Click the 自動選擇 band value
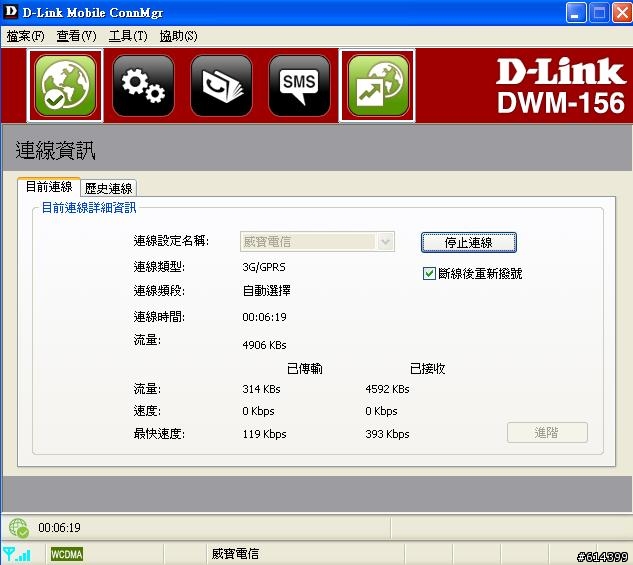The height and width of the screenshot is (565, 633). click(266, 291)
